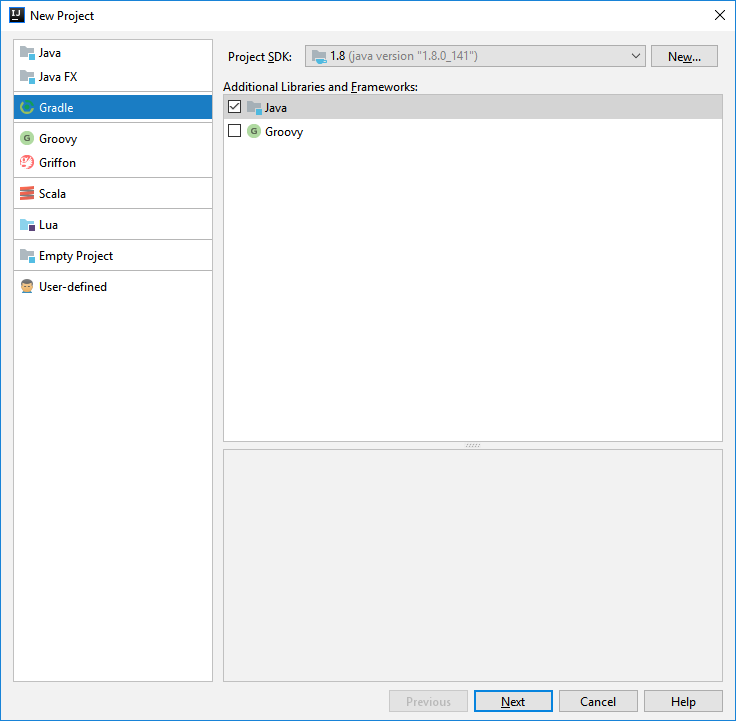Click the 1.8 java version text in SDK field
Image resolution: width=736 pixels, height=721 pixels.
click(x=404, y=56)
